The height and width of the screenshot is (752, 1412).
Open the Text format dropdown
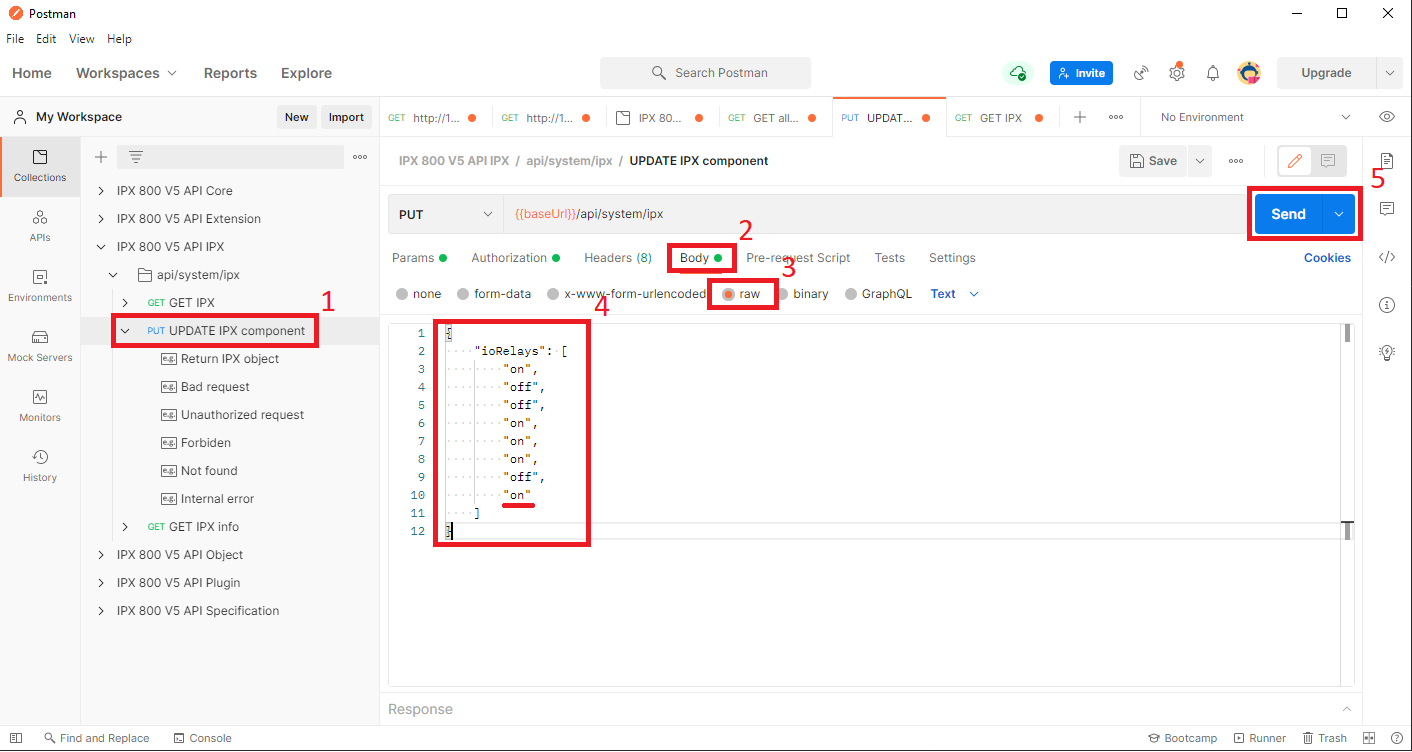tap(954, 294)
